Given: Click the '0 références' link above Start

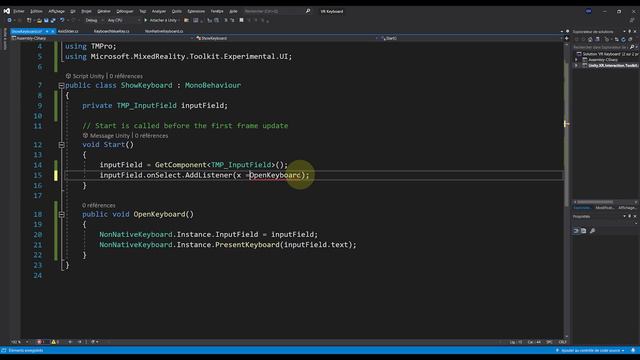Looking at the screenshot, I should pyautogui.click(x=151, y=136).
